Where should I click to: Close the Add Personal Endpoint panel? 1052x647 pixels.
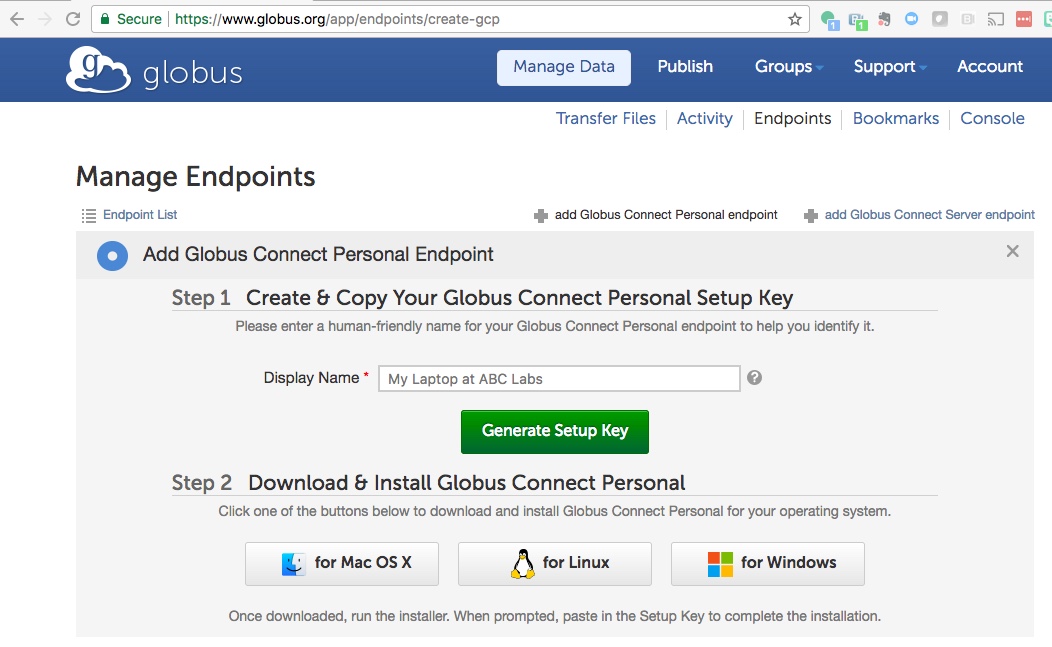tap(1012, 251)
